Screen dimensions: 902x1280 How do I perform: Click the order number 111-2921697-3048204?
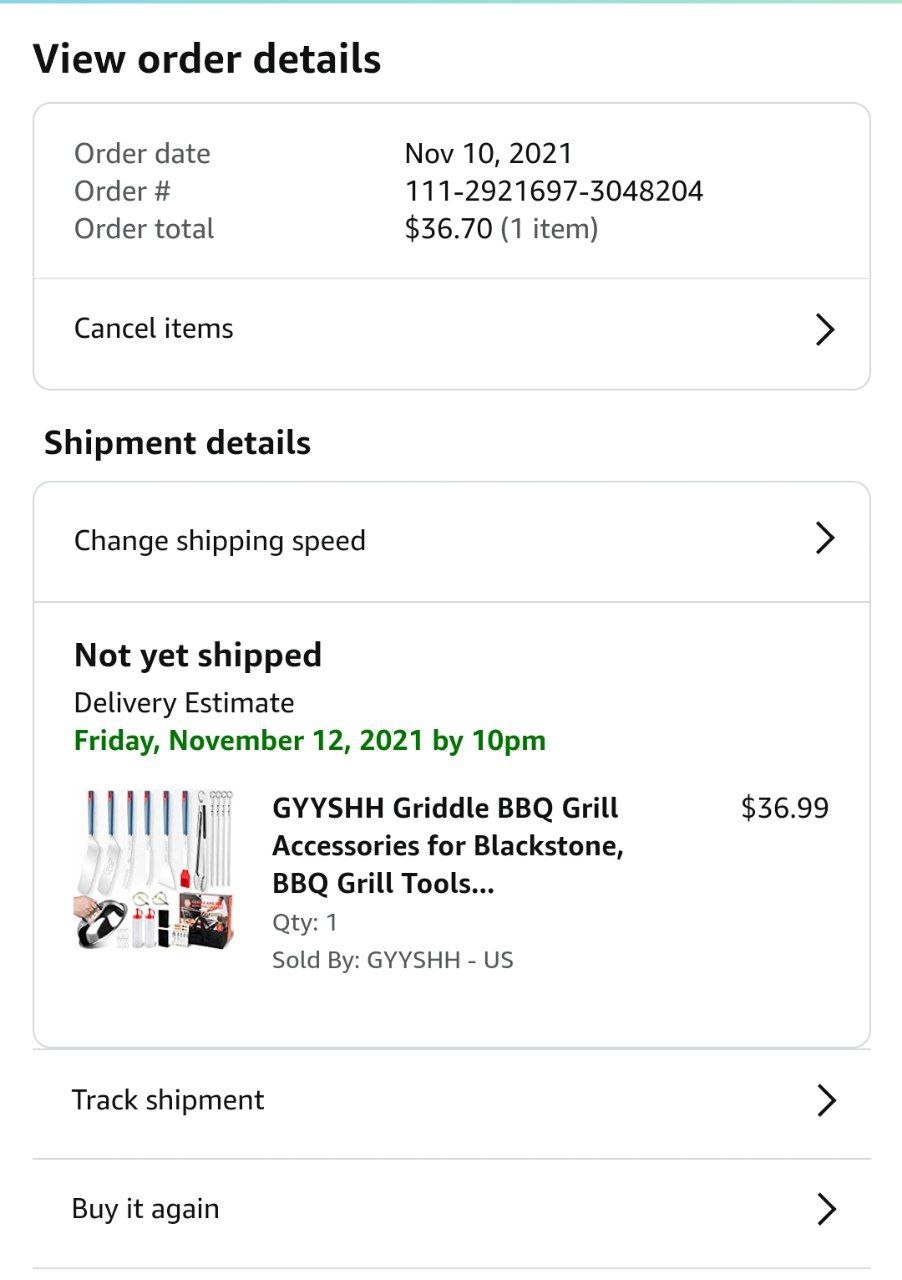(x=554, y=191)
